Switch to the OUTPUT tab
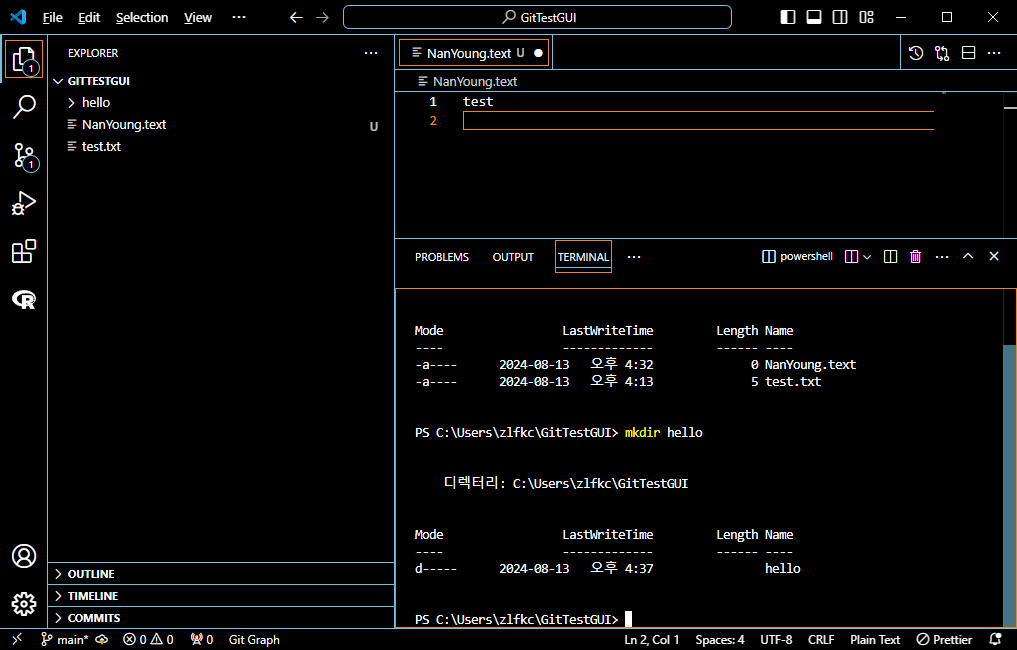Viewport: 1017px width, 650px height. coord(513,257)
